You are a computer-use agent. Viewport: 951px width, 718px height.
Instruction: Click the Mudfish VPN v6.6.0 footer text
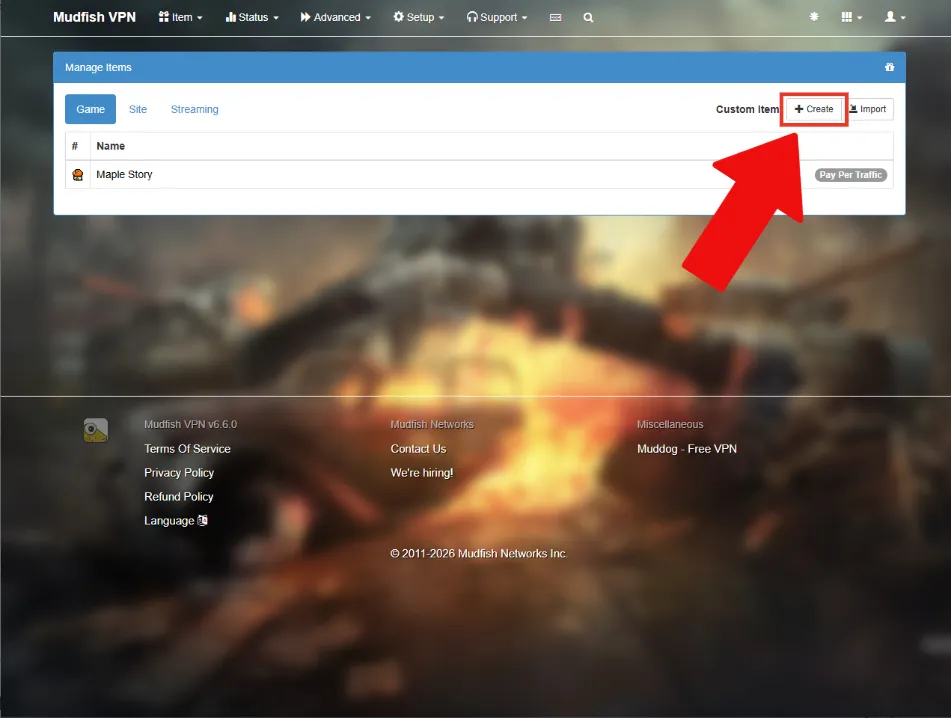tap(190, 424)
